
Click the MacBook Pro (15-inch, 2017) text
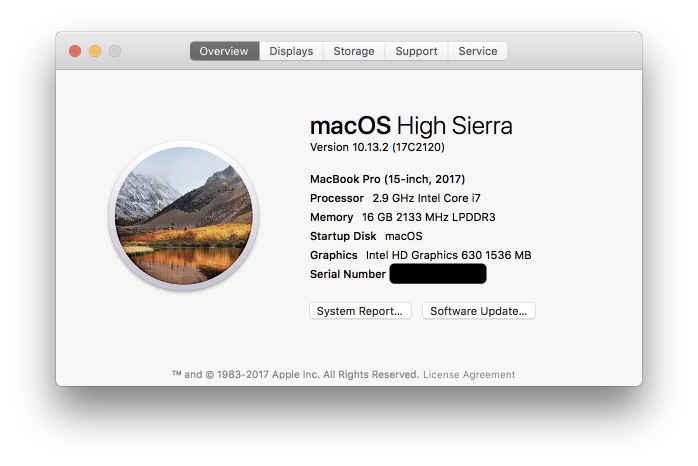click(387, 179)
